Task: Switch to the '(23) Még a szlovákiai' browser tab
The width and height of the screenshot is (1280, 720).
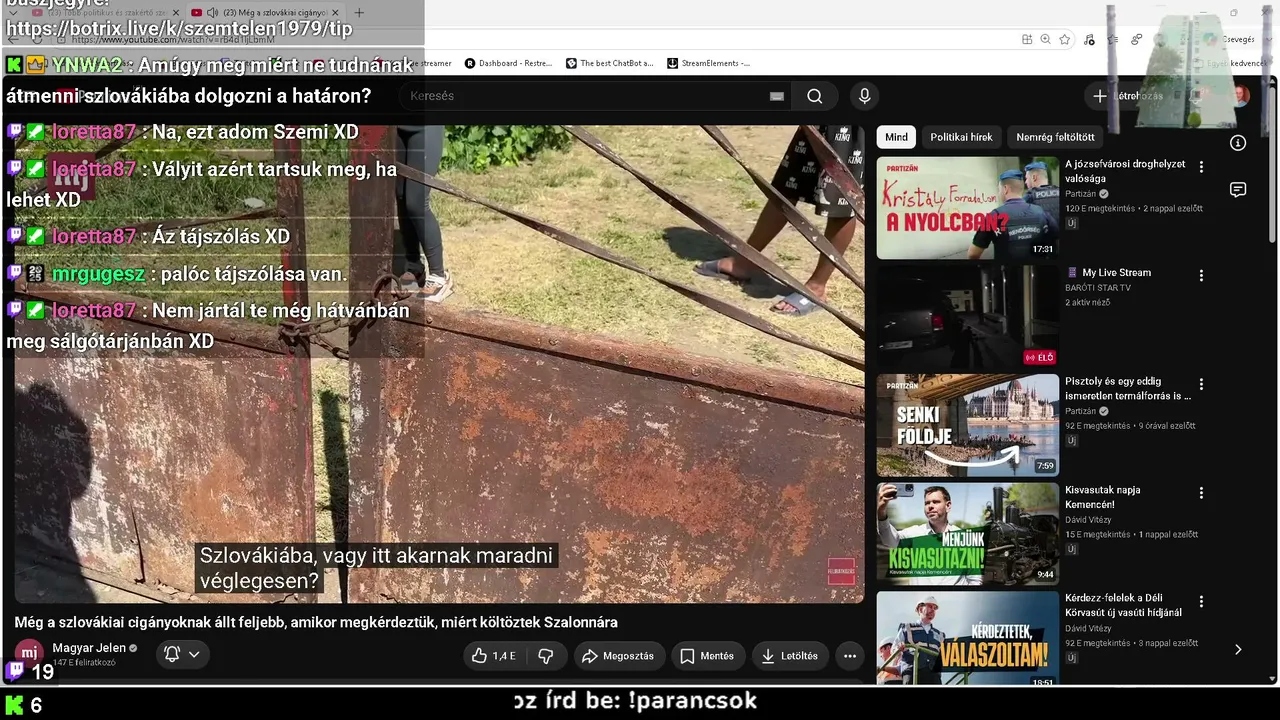Action: [265, 13]
